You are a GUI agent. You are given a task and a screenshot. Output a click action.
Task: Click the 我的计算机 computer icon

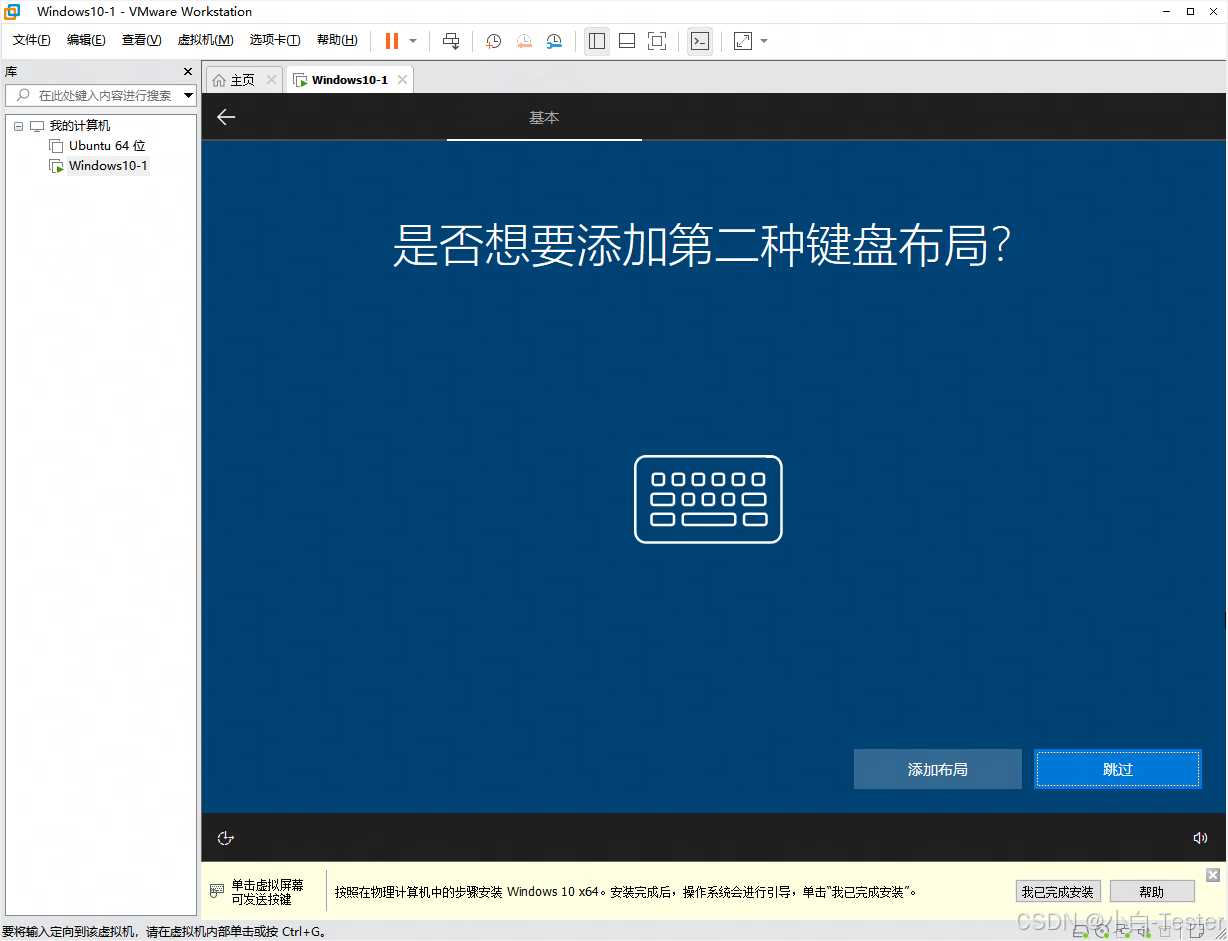pyautogui.click(x=37, y=126)
